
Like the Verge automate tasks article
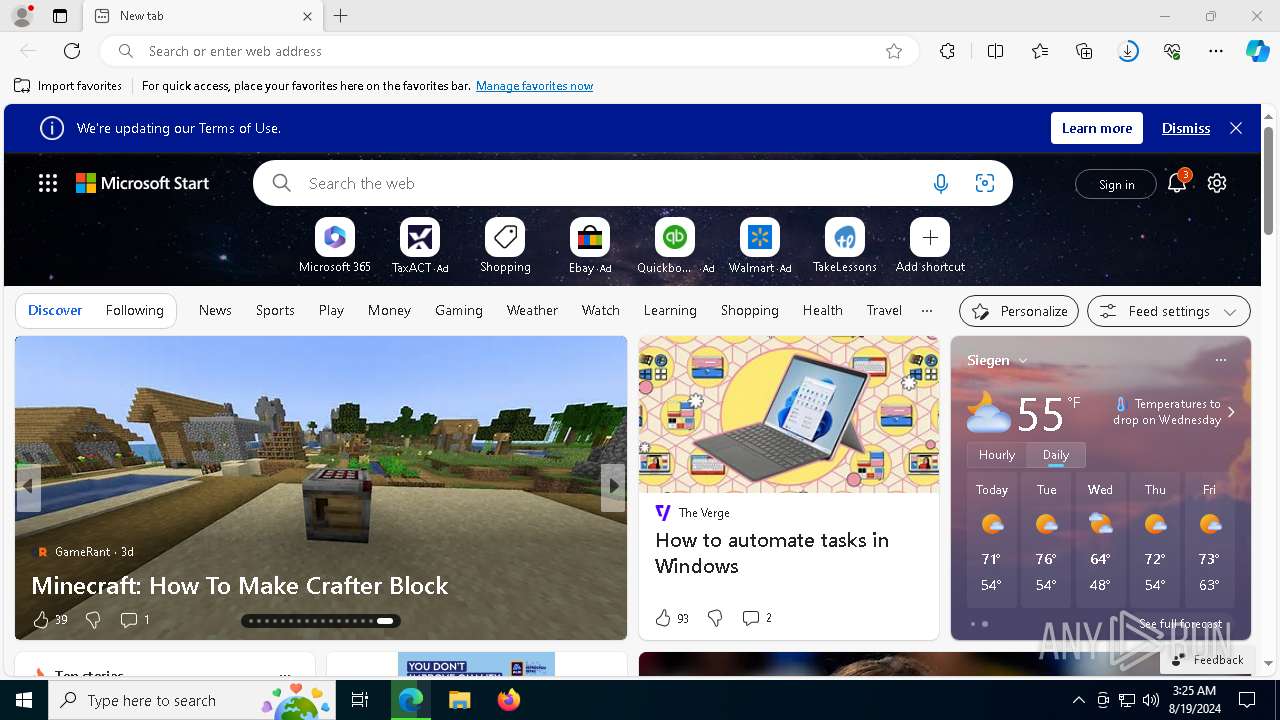pyautogui.click(x=663, y=618)
